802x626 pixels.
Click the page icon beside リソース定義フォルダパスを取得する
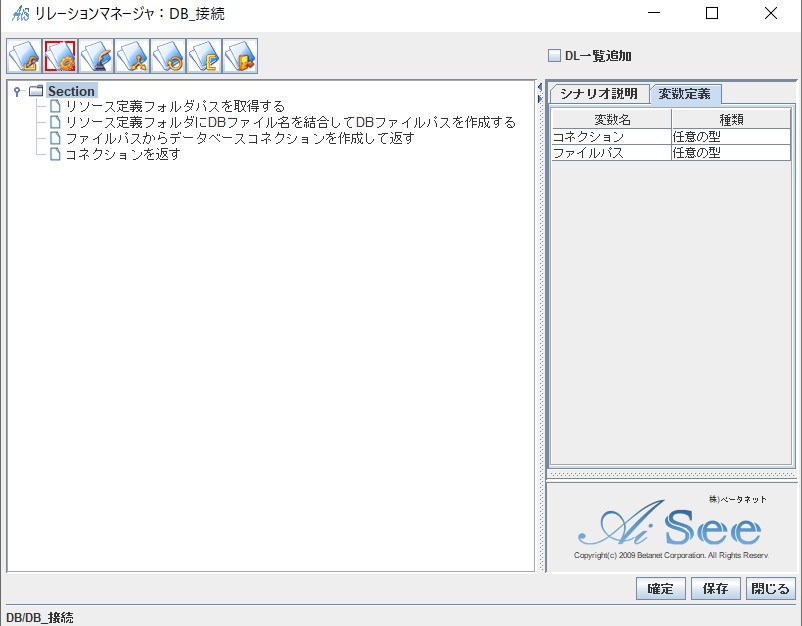pos(55,106)
